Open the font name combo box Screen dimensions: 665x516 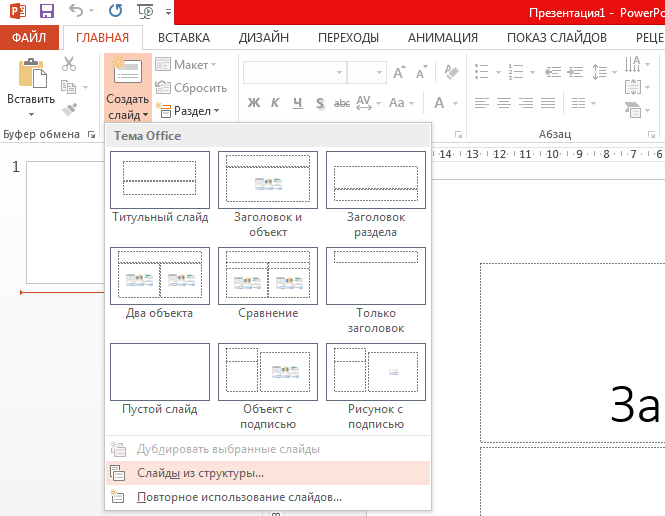pyautogui.click(x=292, y=73)
